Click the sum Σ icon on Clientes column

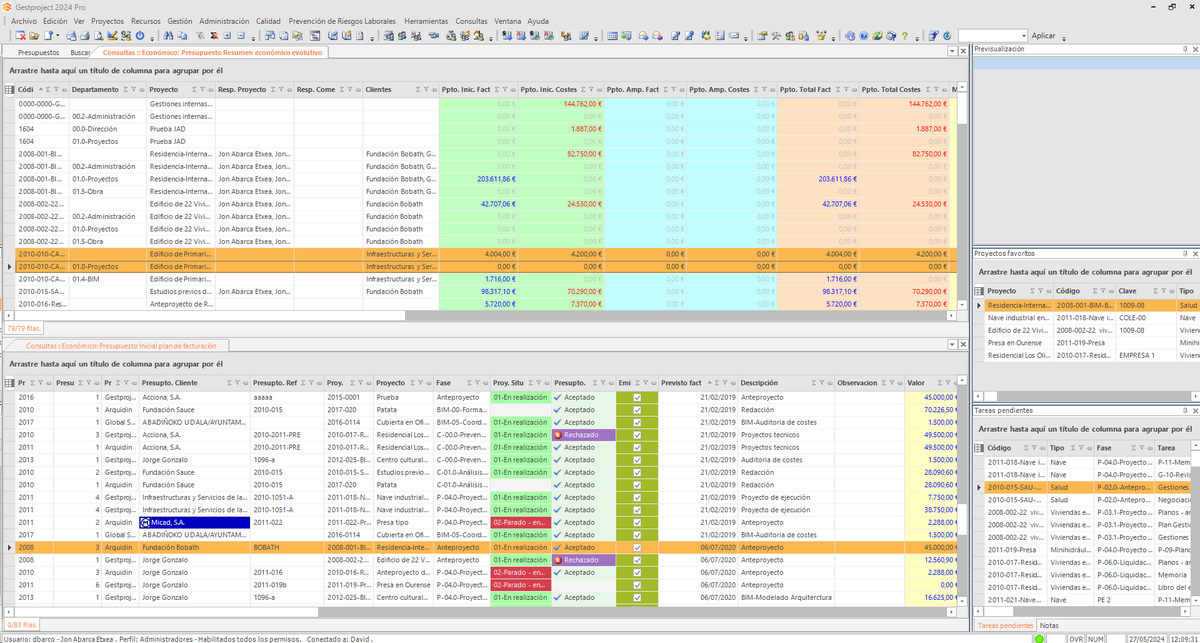click(x=416, y=89)
